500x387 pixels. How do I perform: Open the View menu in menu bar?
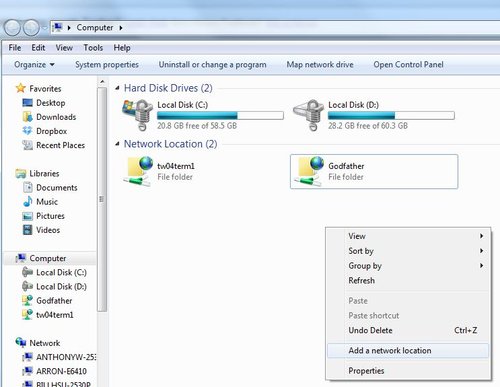[64, 48]
